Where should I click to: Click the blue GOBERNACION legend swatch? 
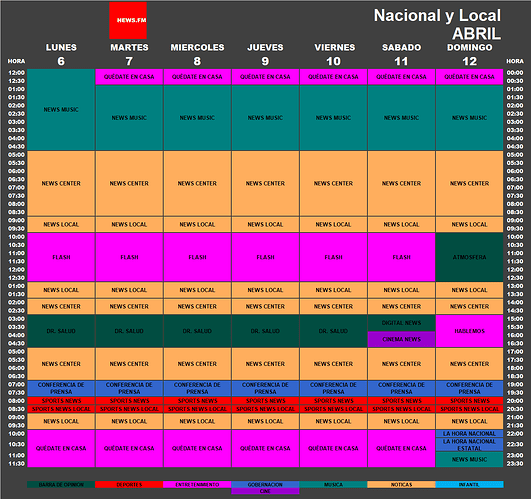(265, 485)
